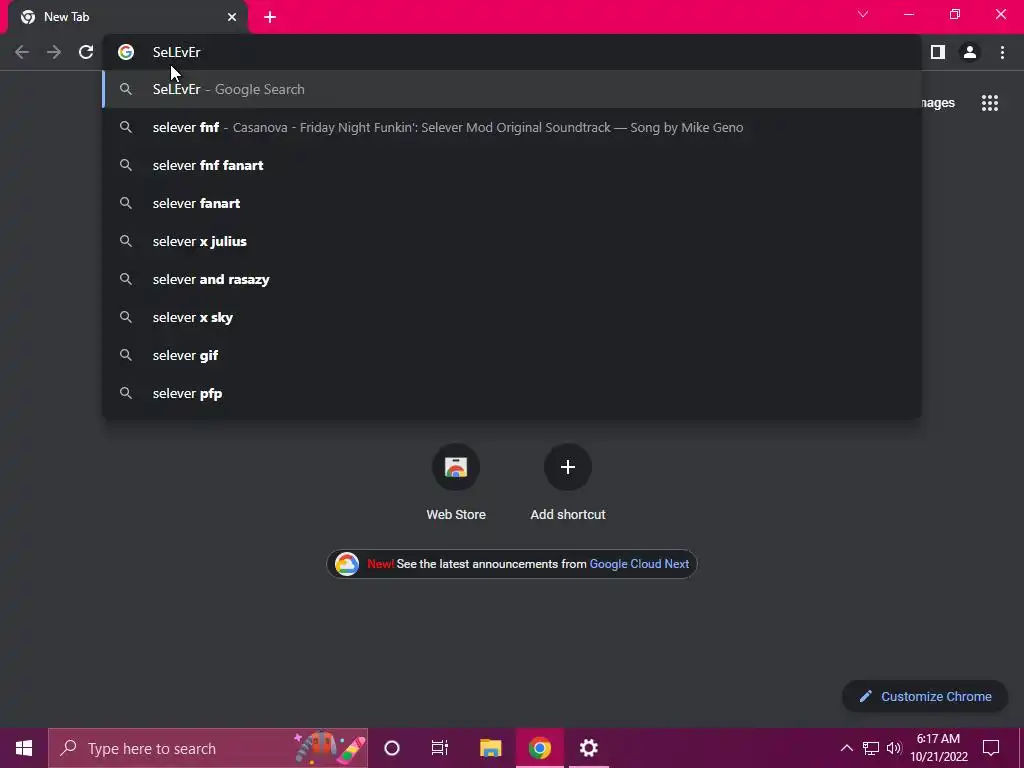Expand the tab search chevron
1024x768 pixels.
point(863,14)
